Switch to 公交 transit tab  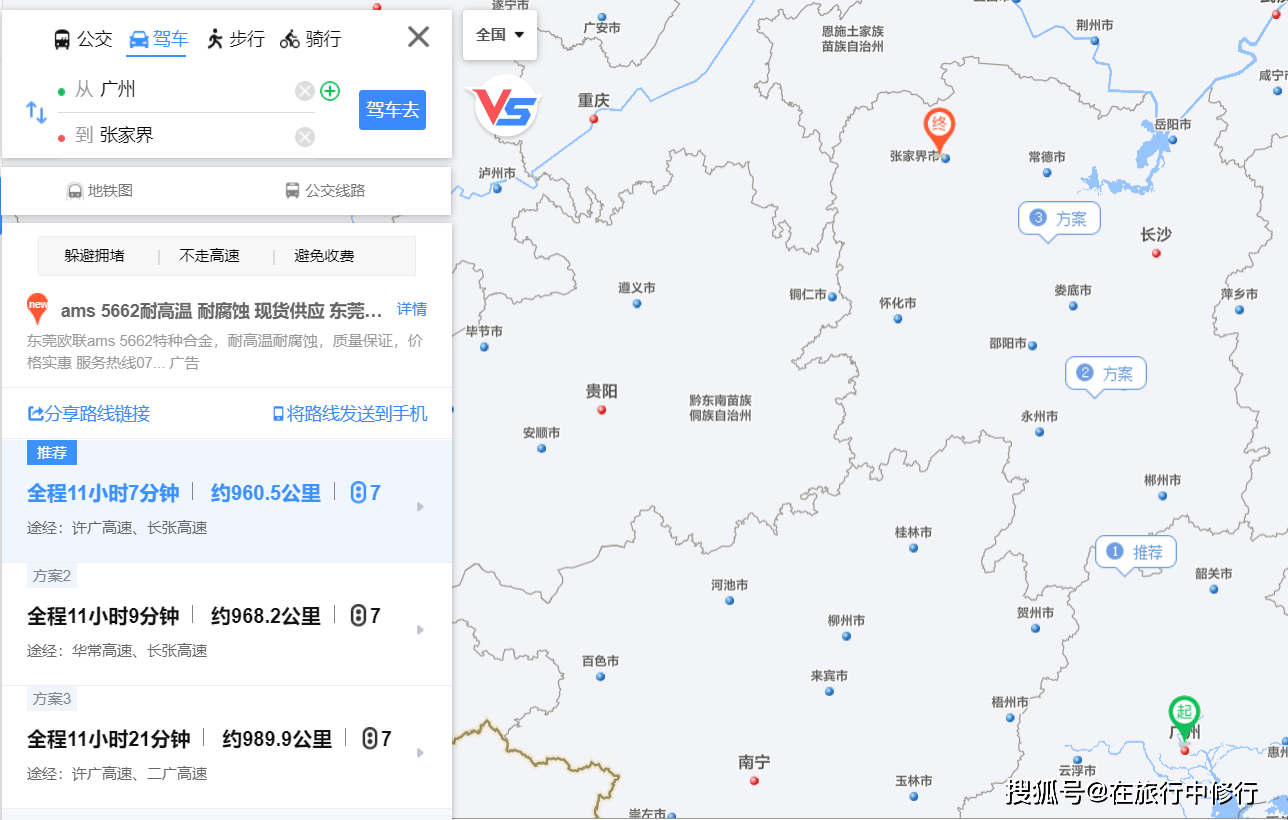(x=82, y=39)
